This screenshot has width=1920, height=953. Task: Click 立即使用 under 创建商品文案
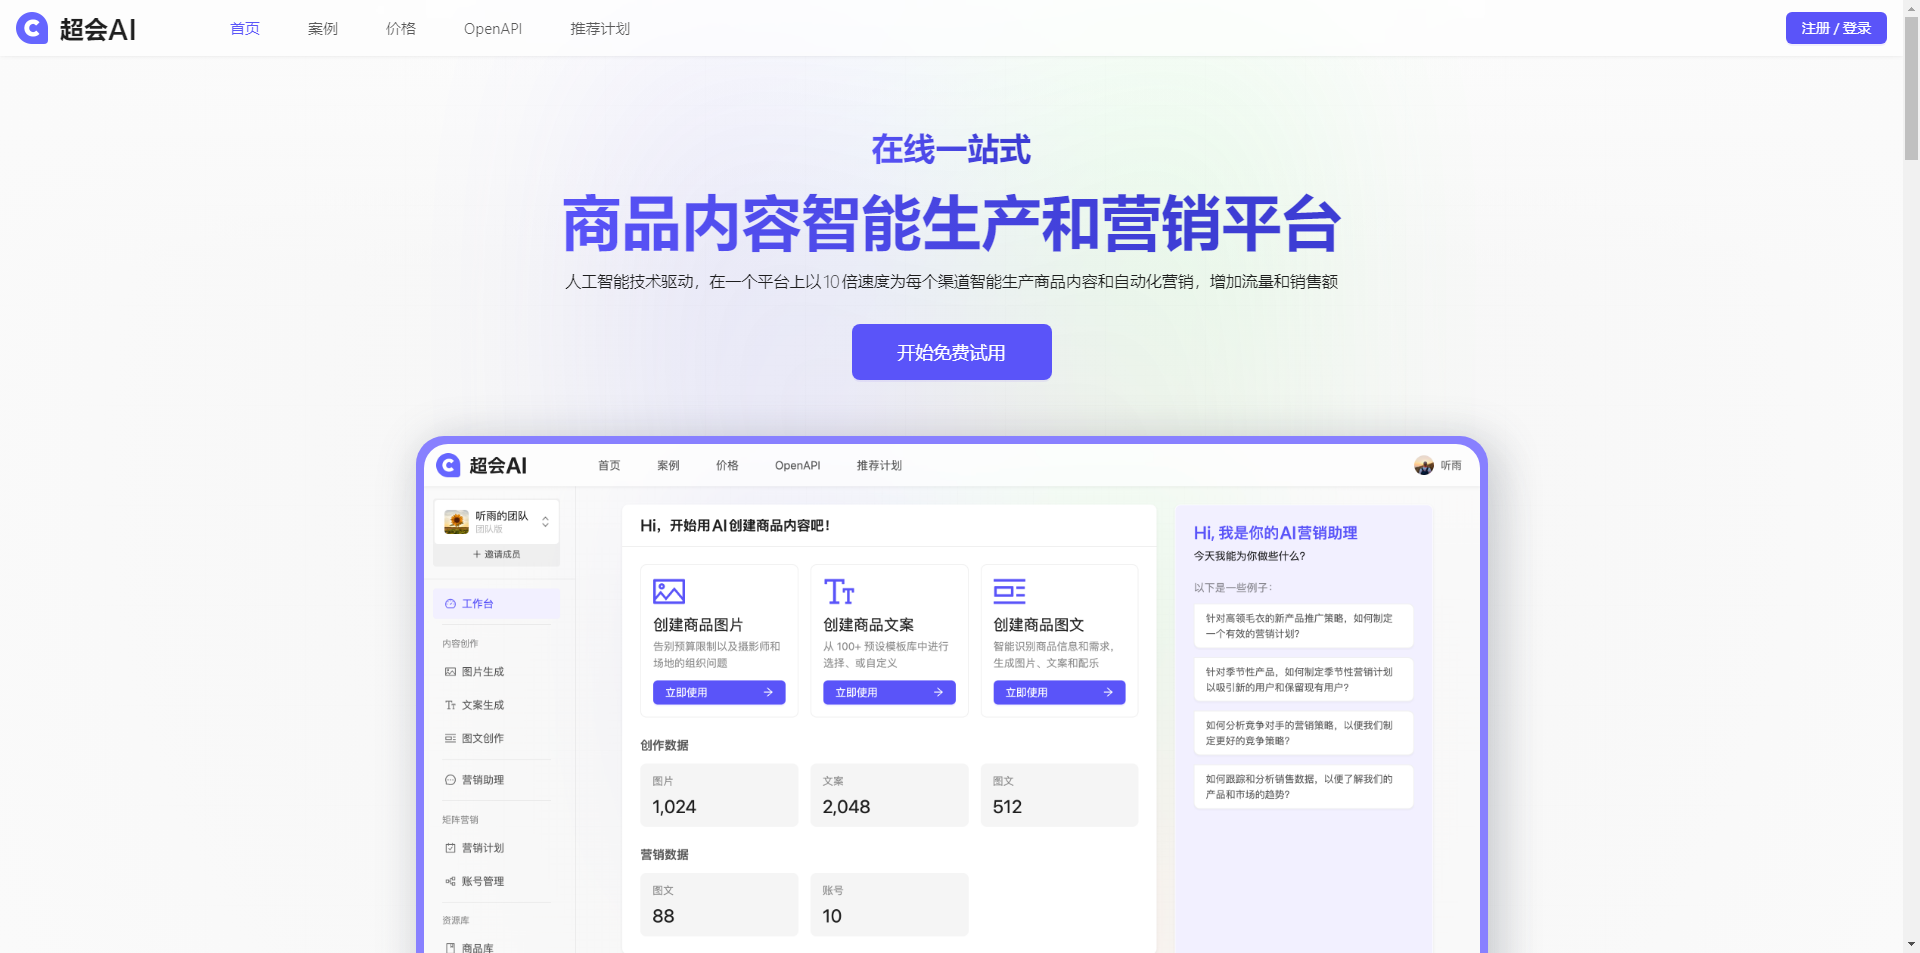coord(889,692)
